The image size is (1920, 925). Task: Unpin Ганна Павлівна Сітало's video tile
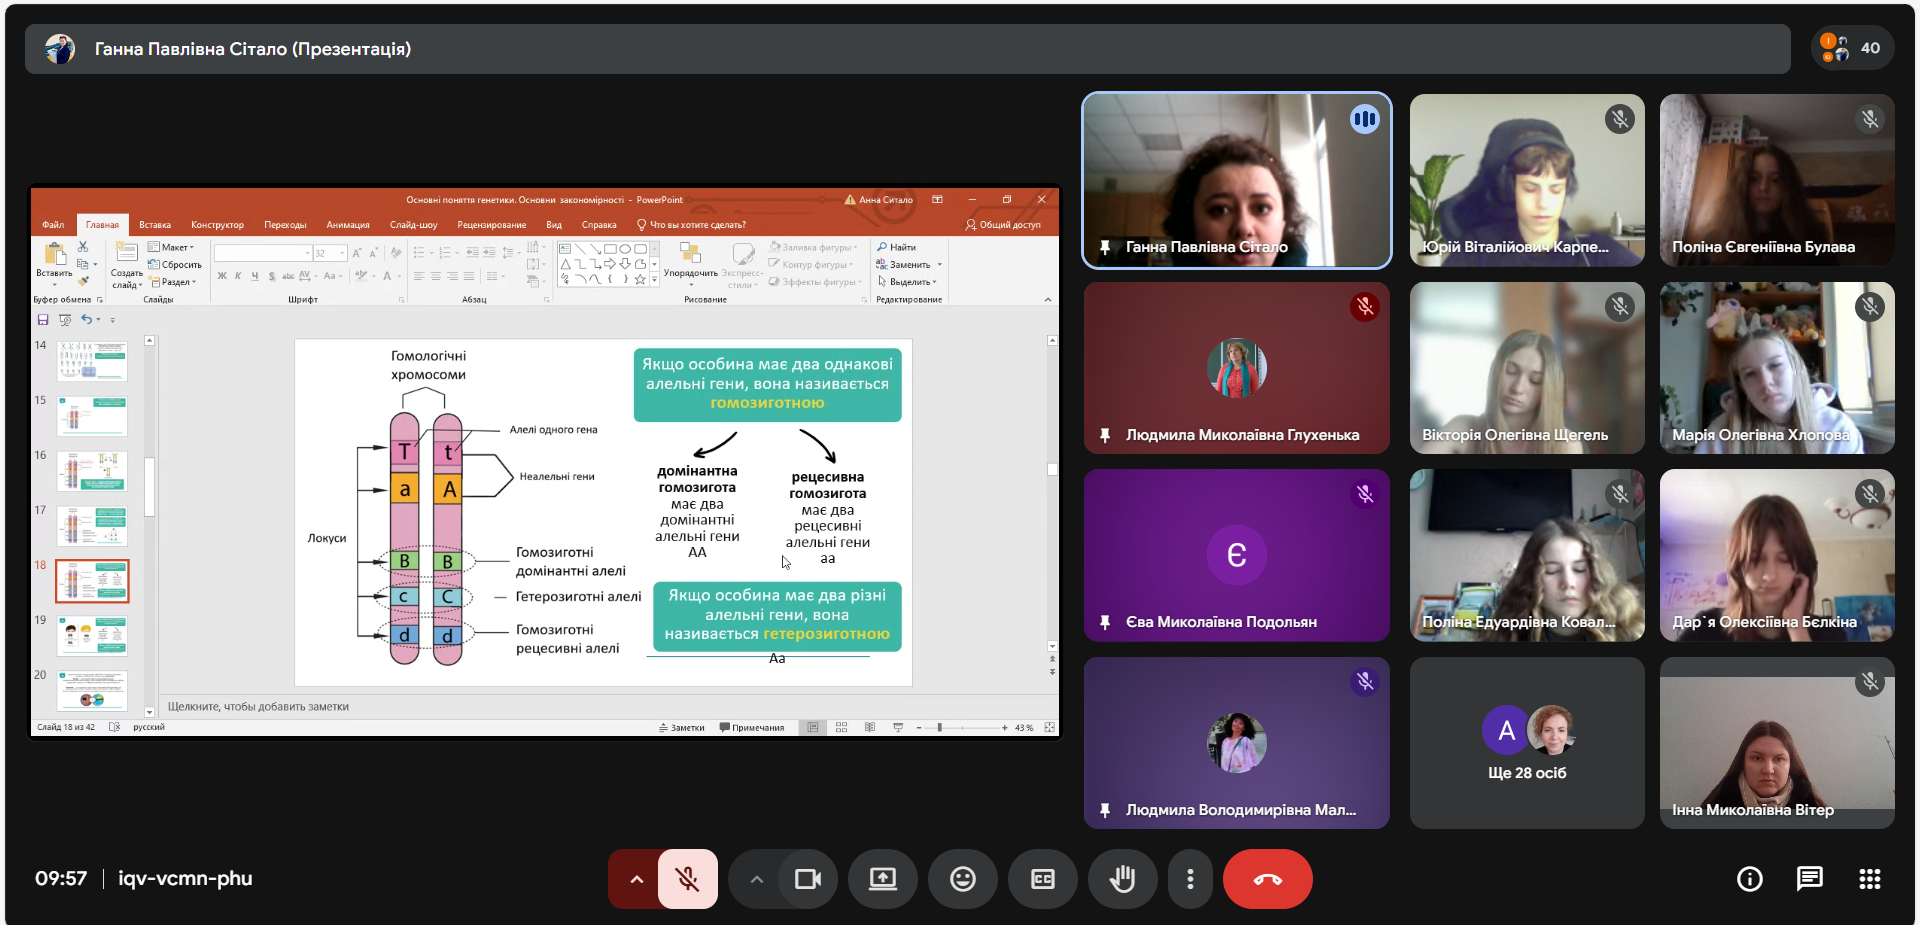point(1105,247)
